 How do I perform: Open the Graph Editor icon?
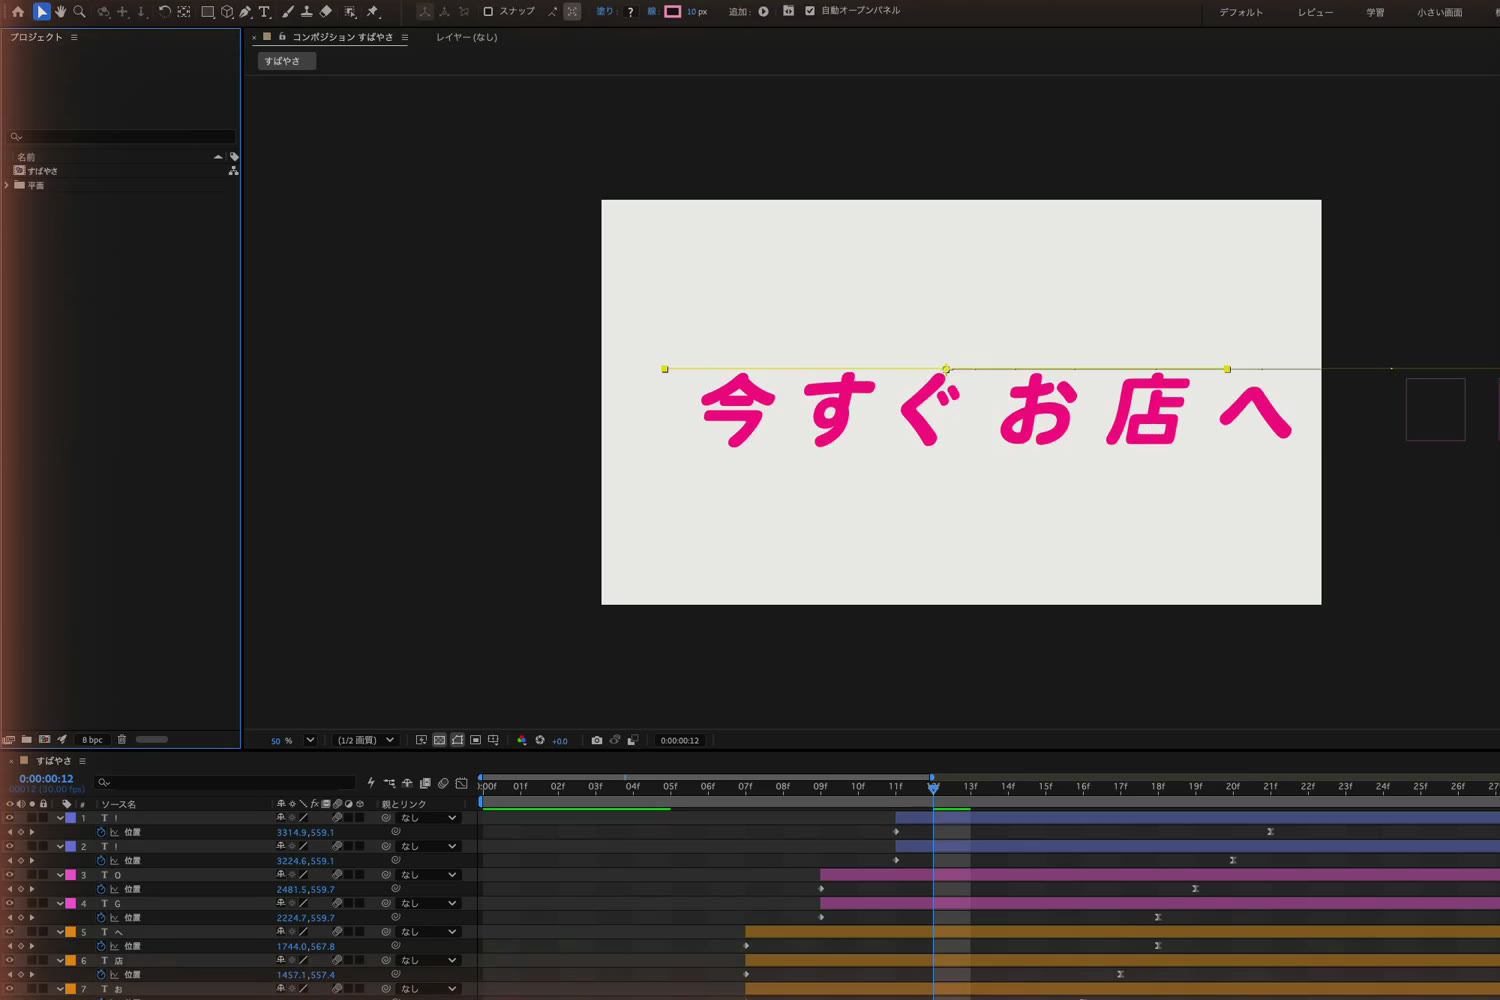461,783
